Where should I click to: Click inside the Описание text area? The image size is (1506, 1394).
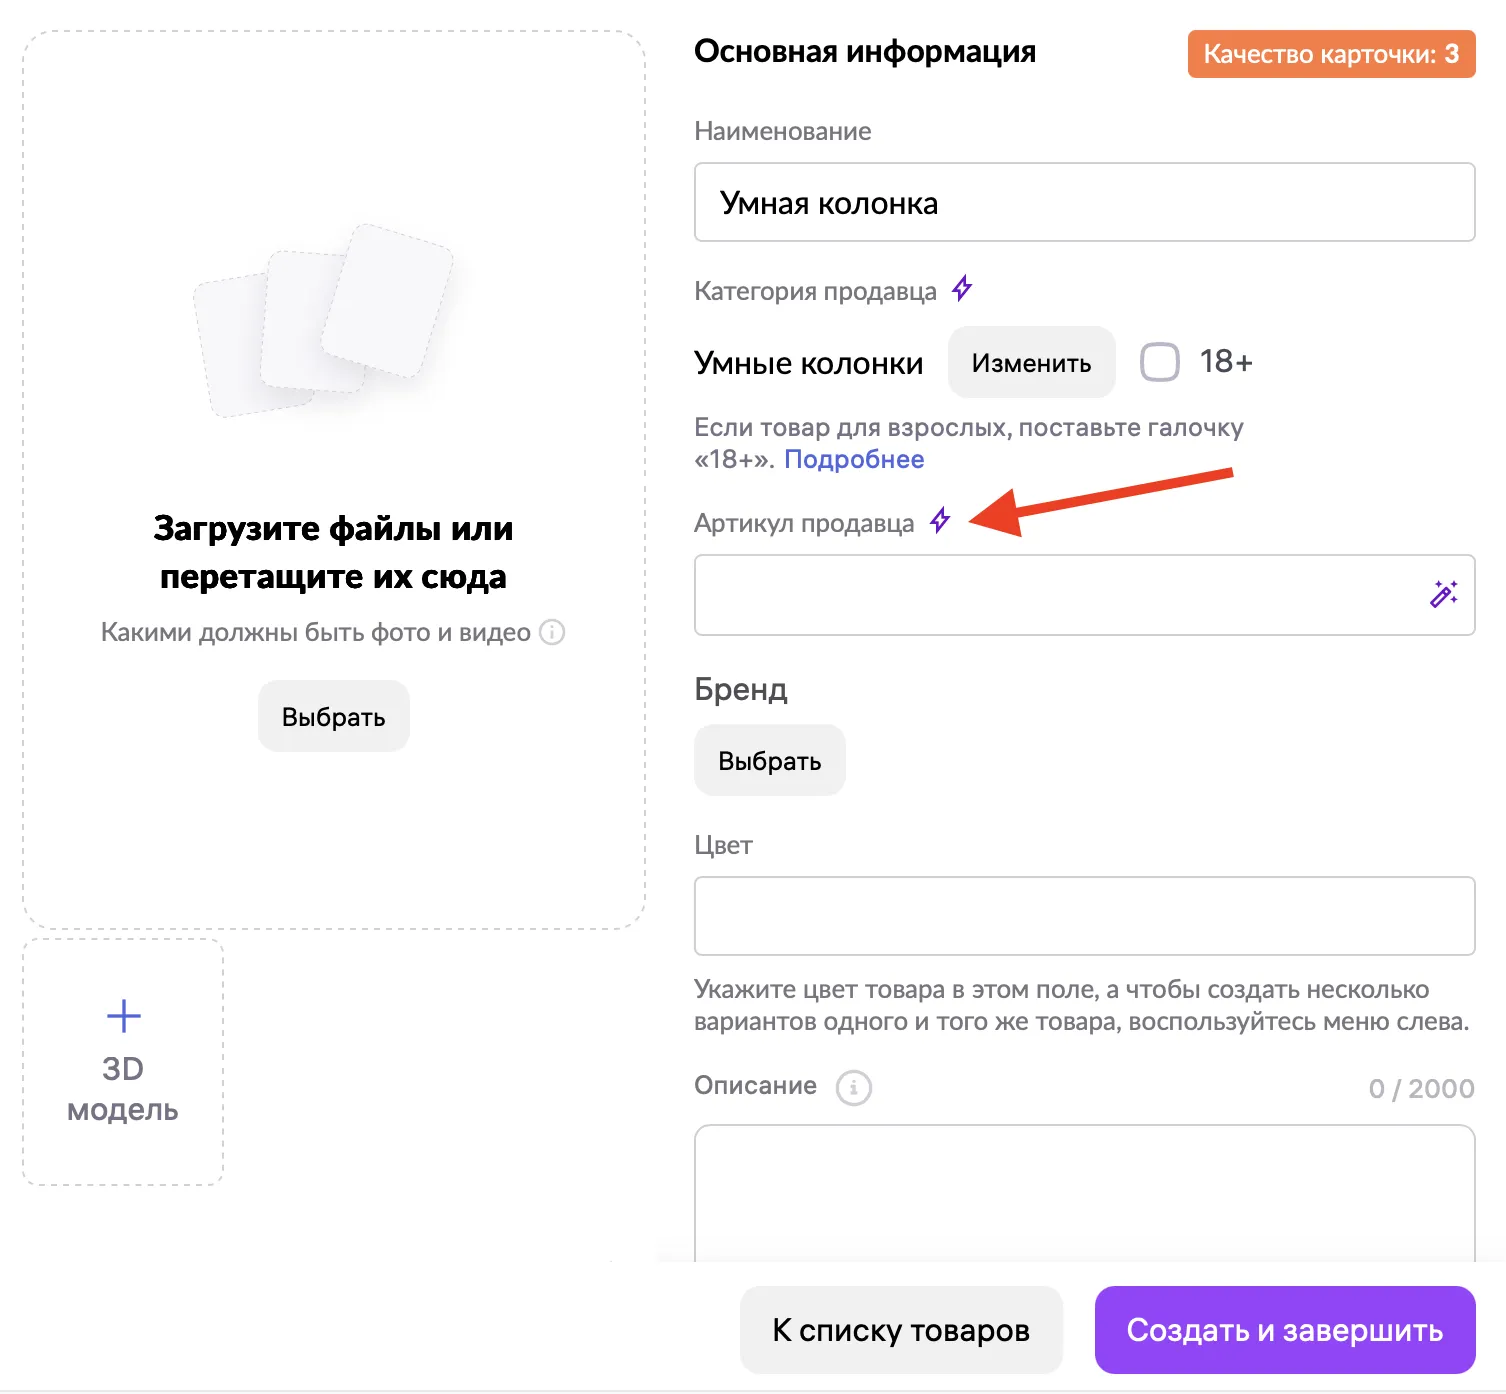[x=1084, y=1190]
